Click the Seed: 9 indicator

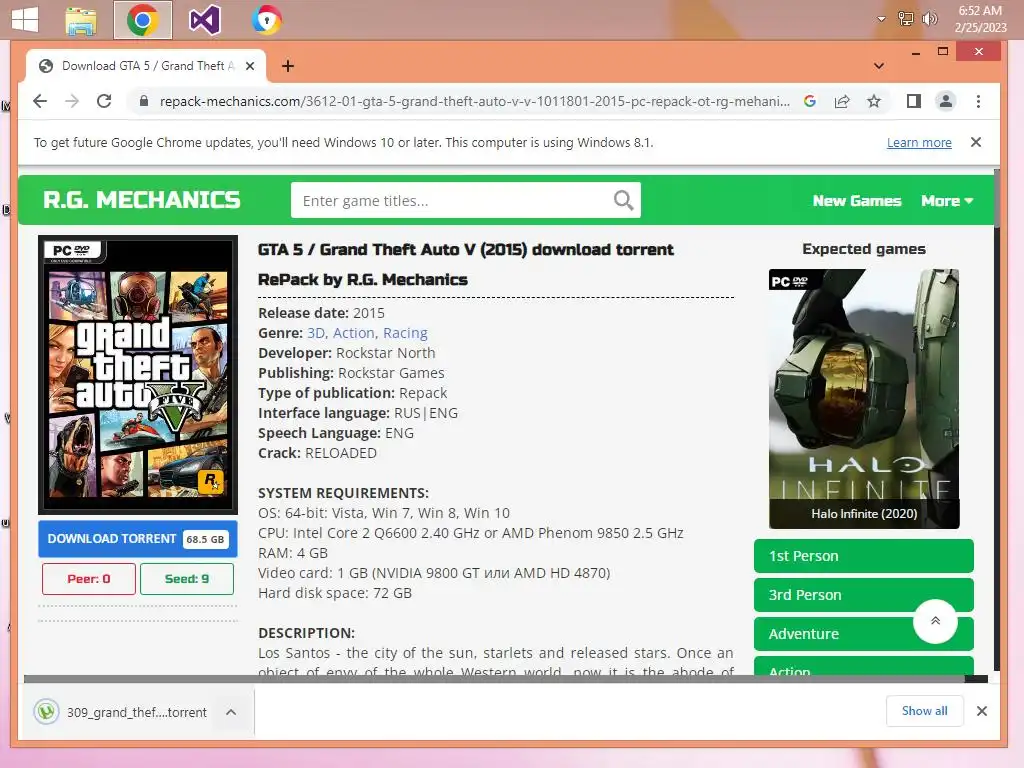tap(187, 579)
